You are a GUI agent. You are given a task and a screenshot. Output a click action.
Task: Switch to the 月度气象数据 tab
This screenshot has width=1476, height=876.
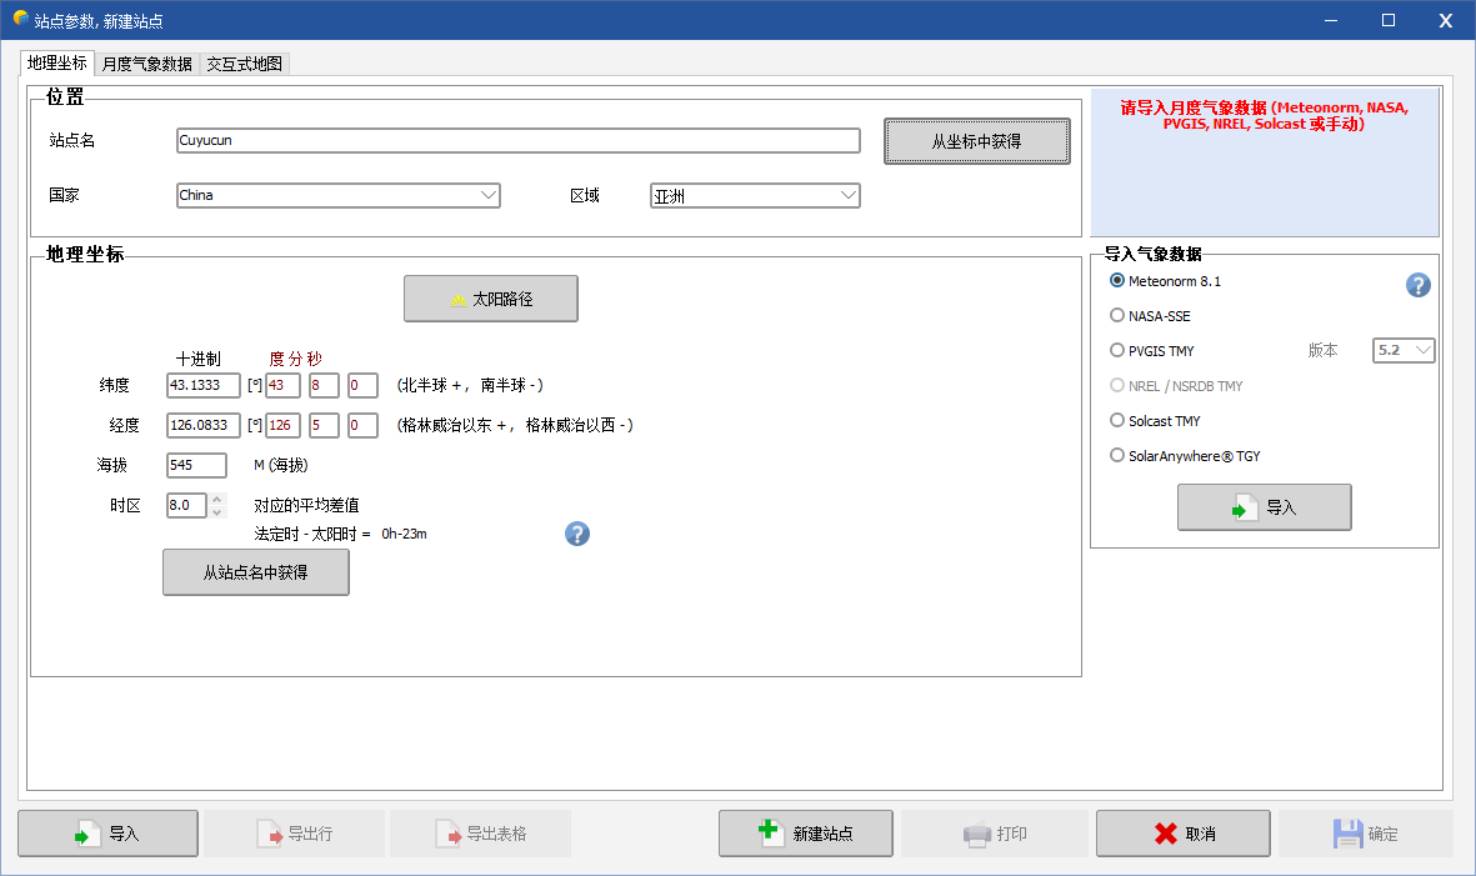[147, 64]
